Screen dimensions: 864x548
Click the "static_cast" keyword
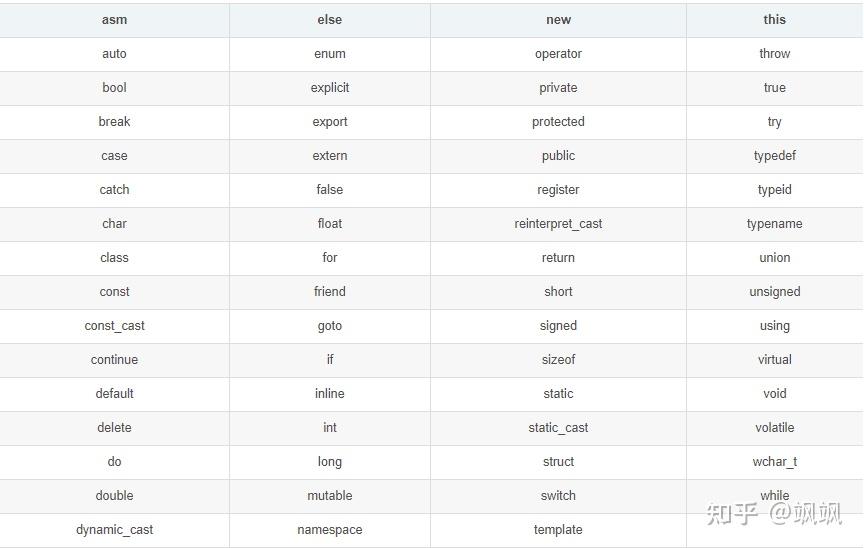558,428
